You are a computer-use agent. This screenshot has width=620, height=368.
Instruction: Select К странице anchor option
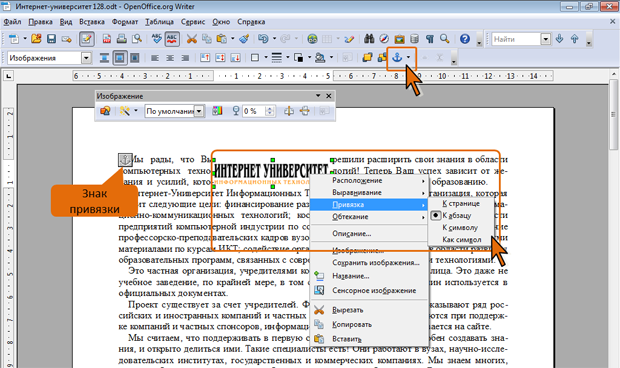[461, 204]
